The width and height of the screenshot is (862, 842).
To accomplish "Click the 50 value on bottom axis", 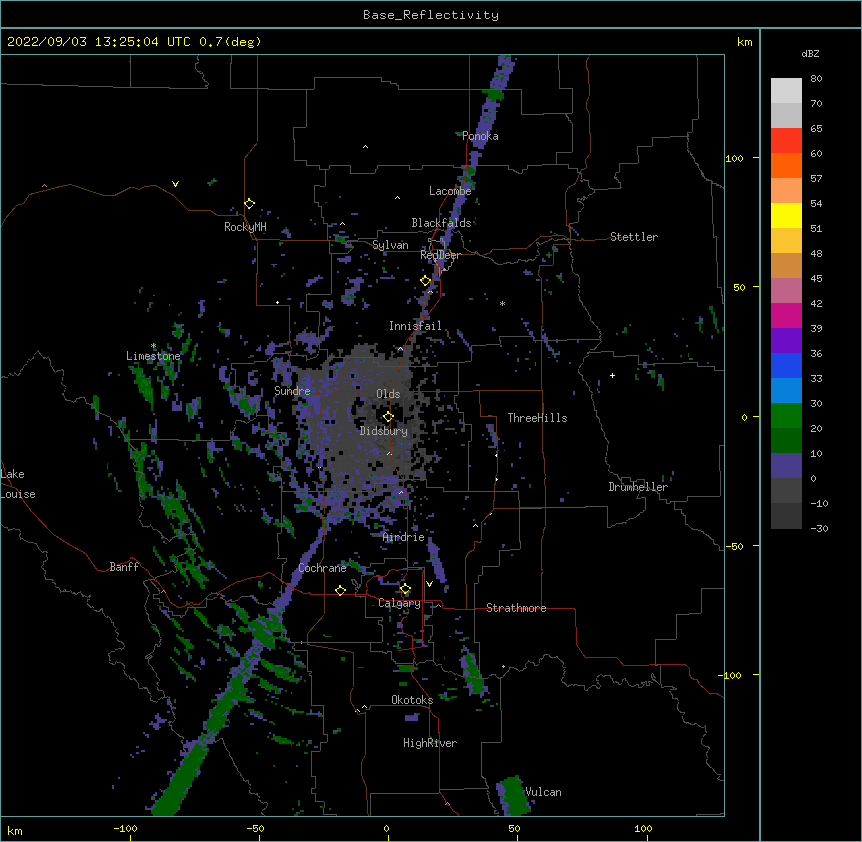I will coord(514,828).
